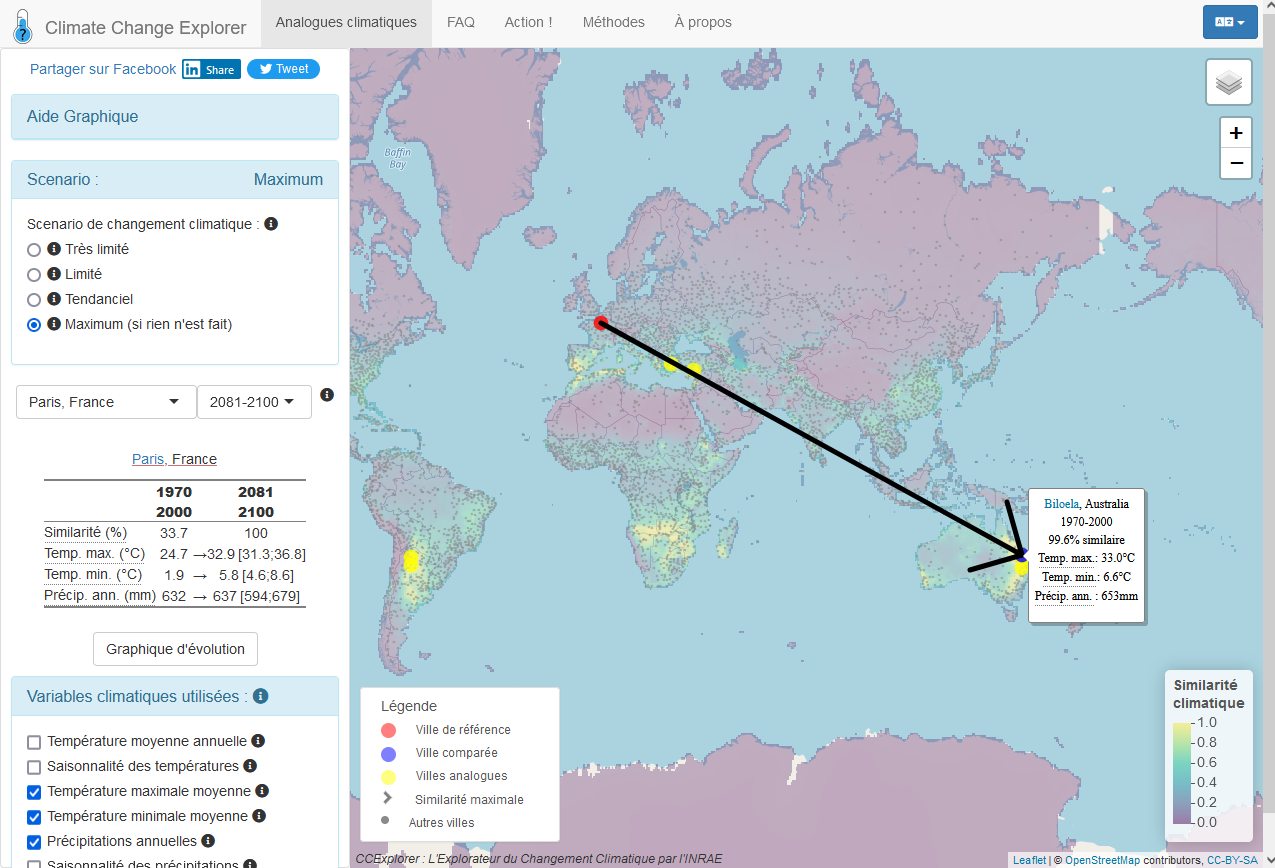Show info for Très limité scenario
1275x868 pixels.
point(54,249)
